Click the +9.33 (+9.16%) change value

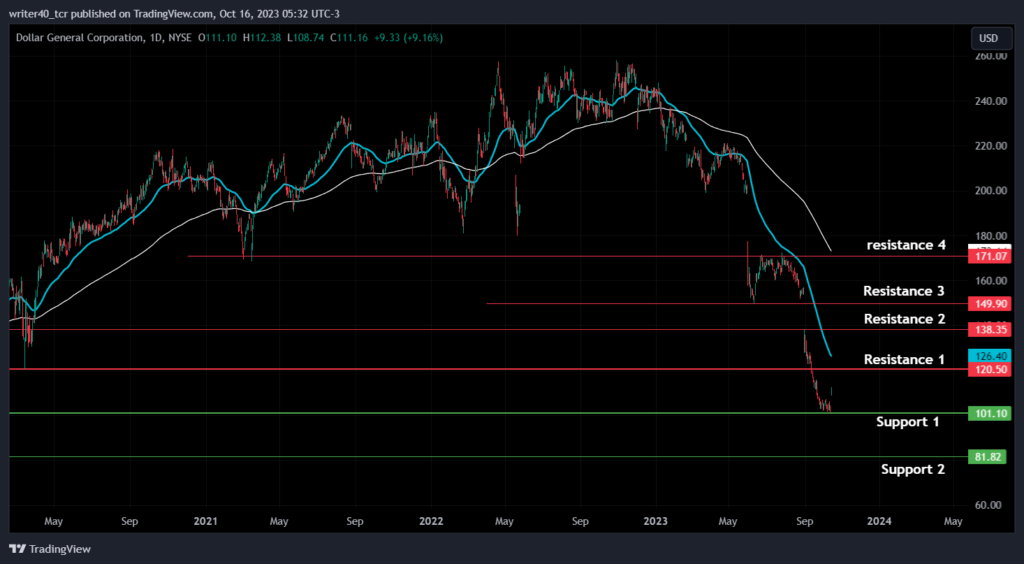click(x=408, y=39)
